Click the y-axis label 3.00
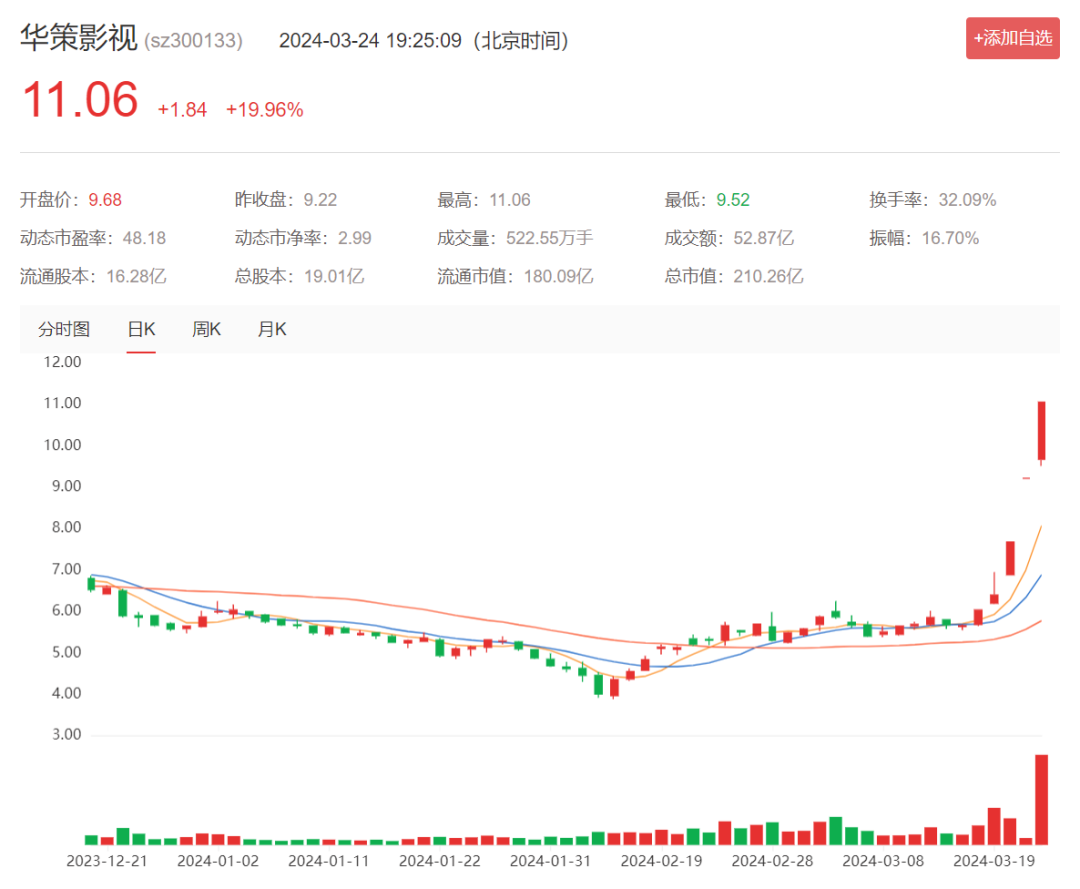 67,735
